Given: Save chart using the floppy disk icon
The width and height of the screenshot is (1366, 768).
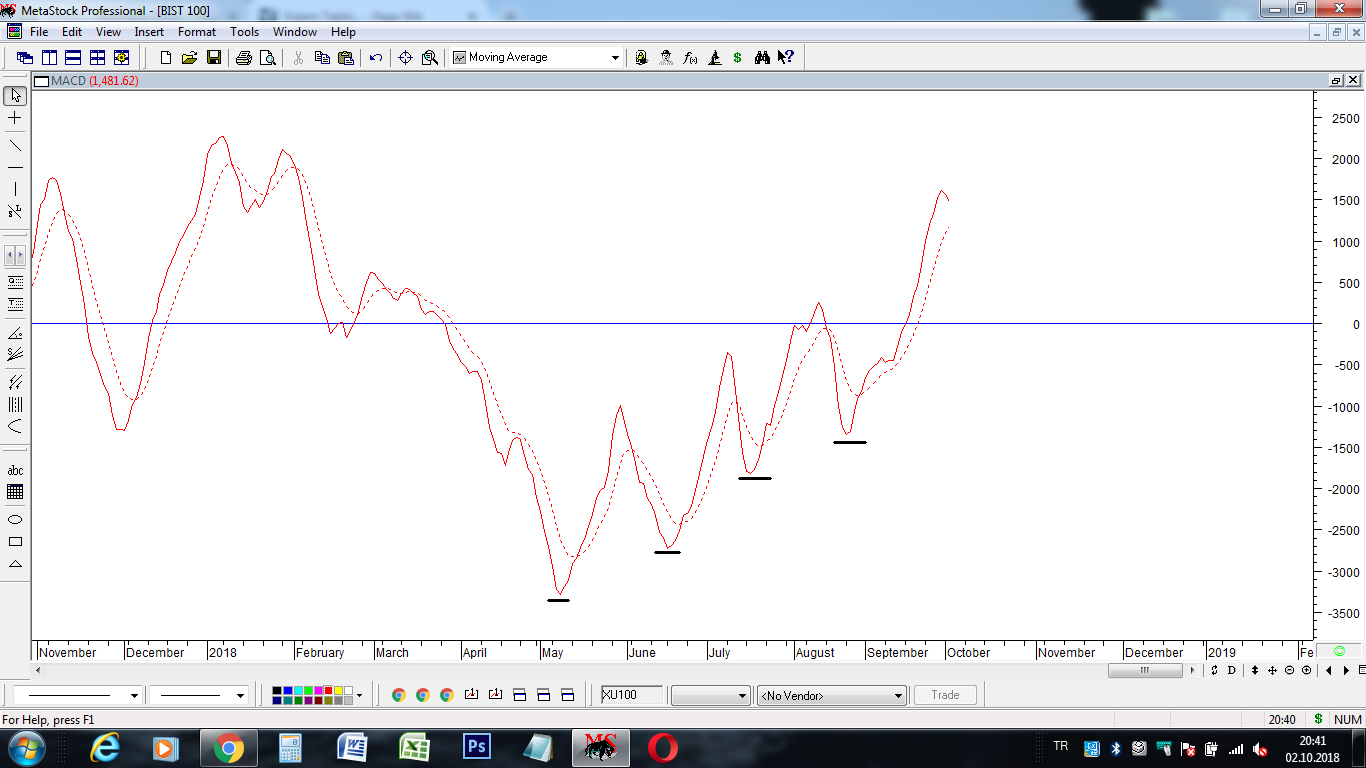Looking at the screenshot, I should 213,58.
